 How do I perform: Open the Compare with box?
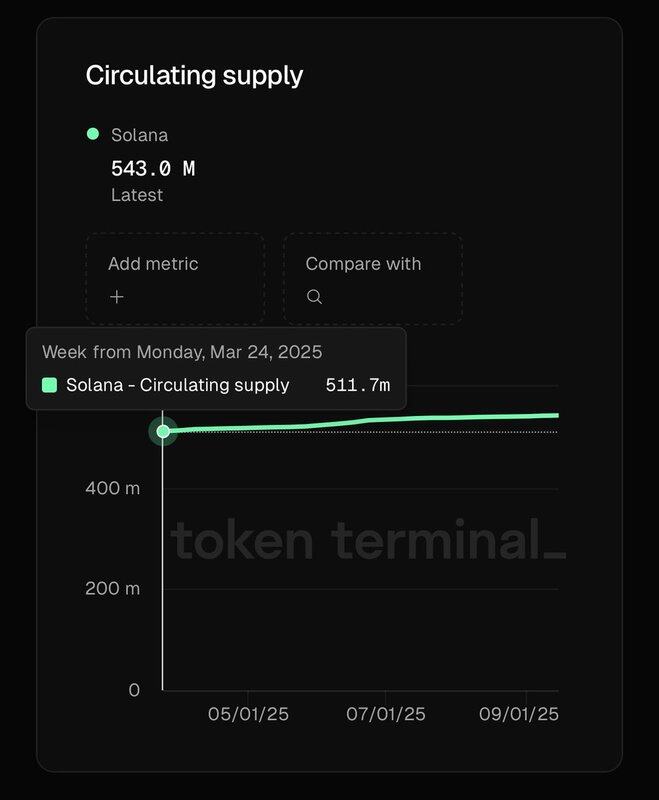[373, 279]
